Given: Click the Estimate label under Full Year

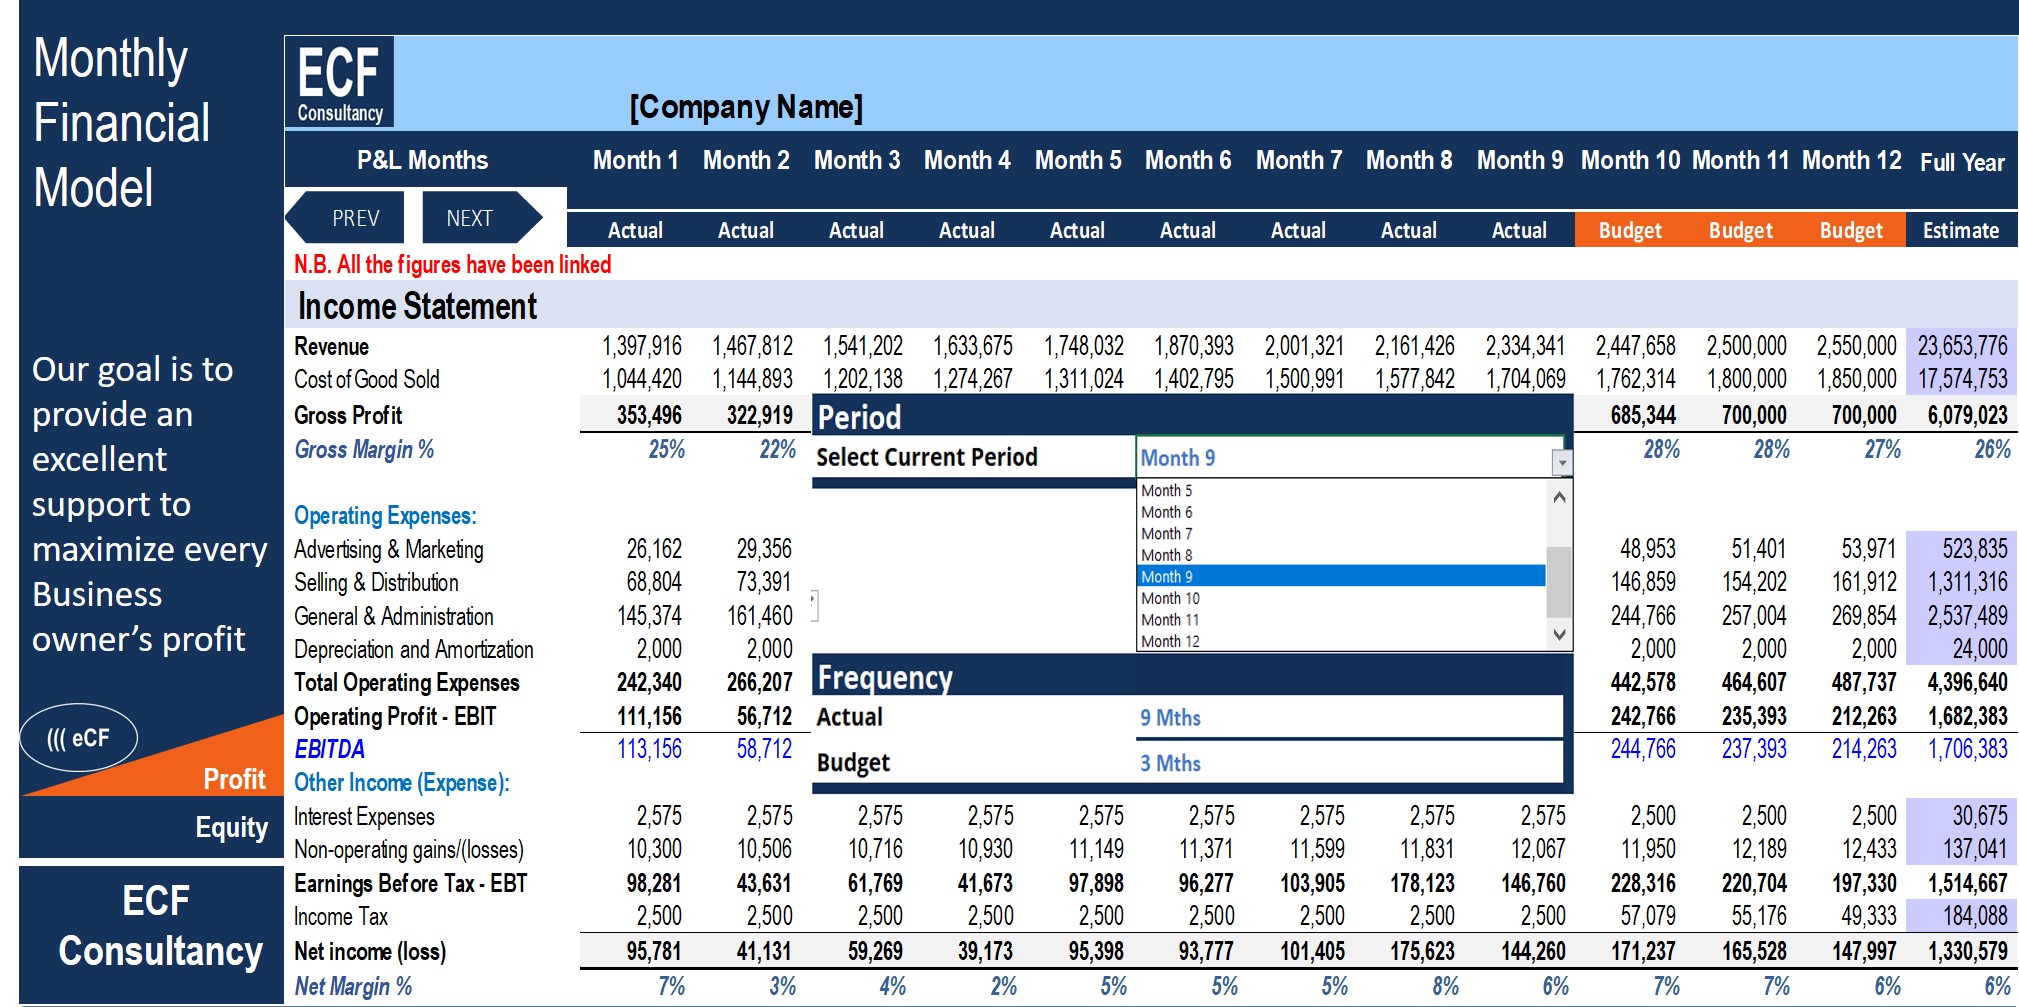Looking at the screenshot, I should click(x=1961, y=230).
